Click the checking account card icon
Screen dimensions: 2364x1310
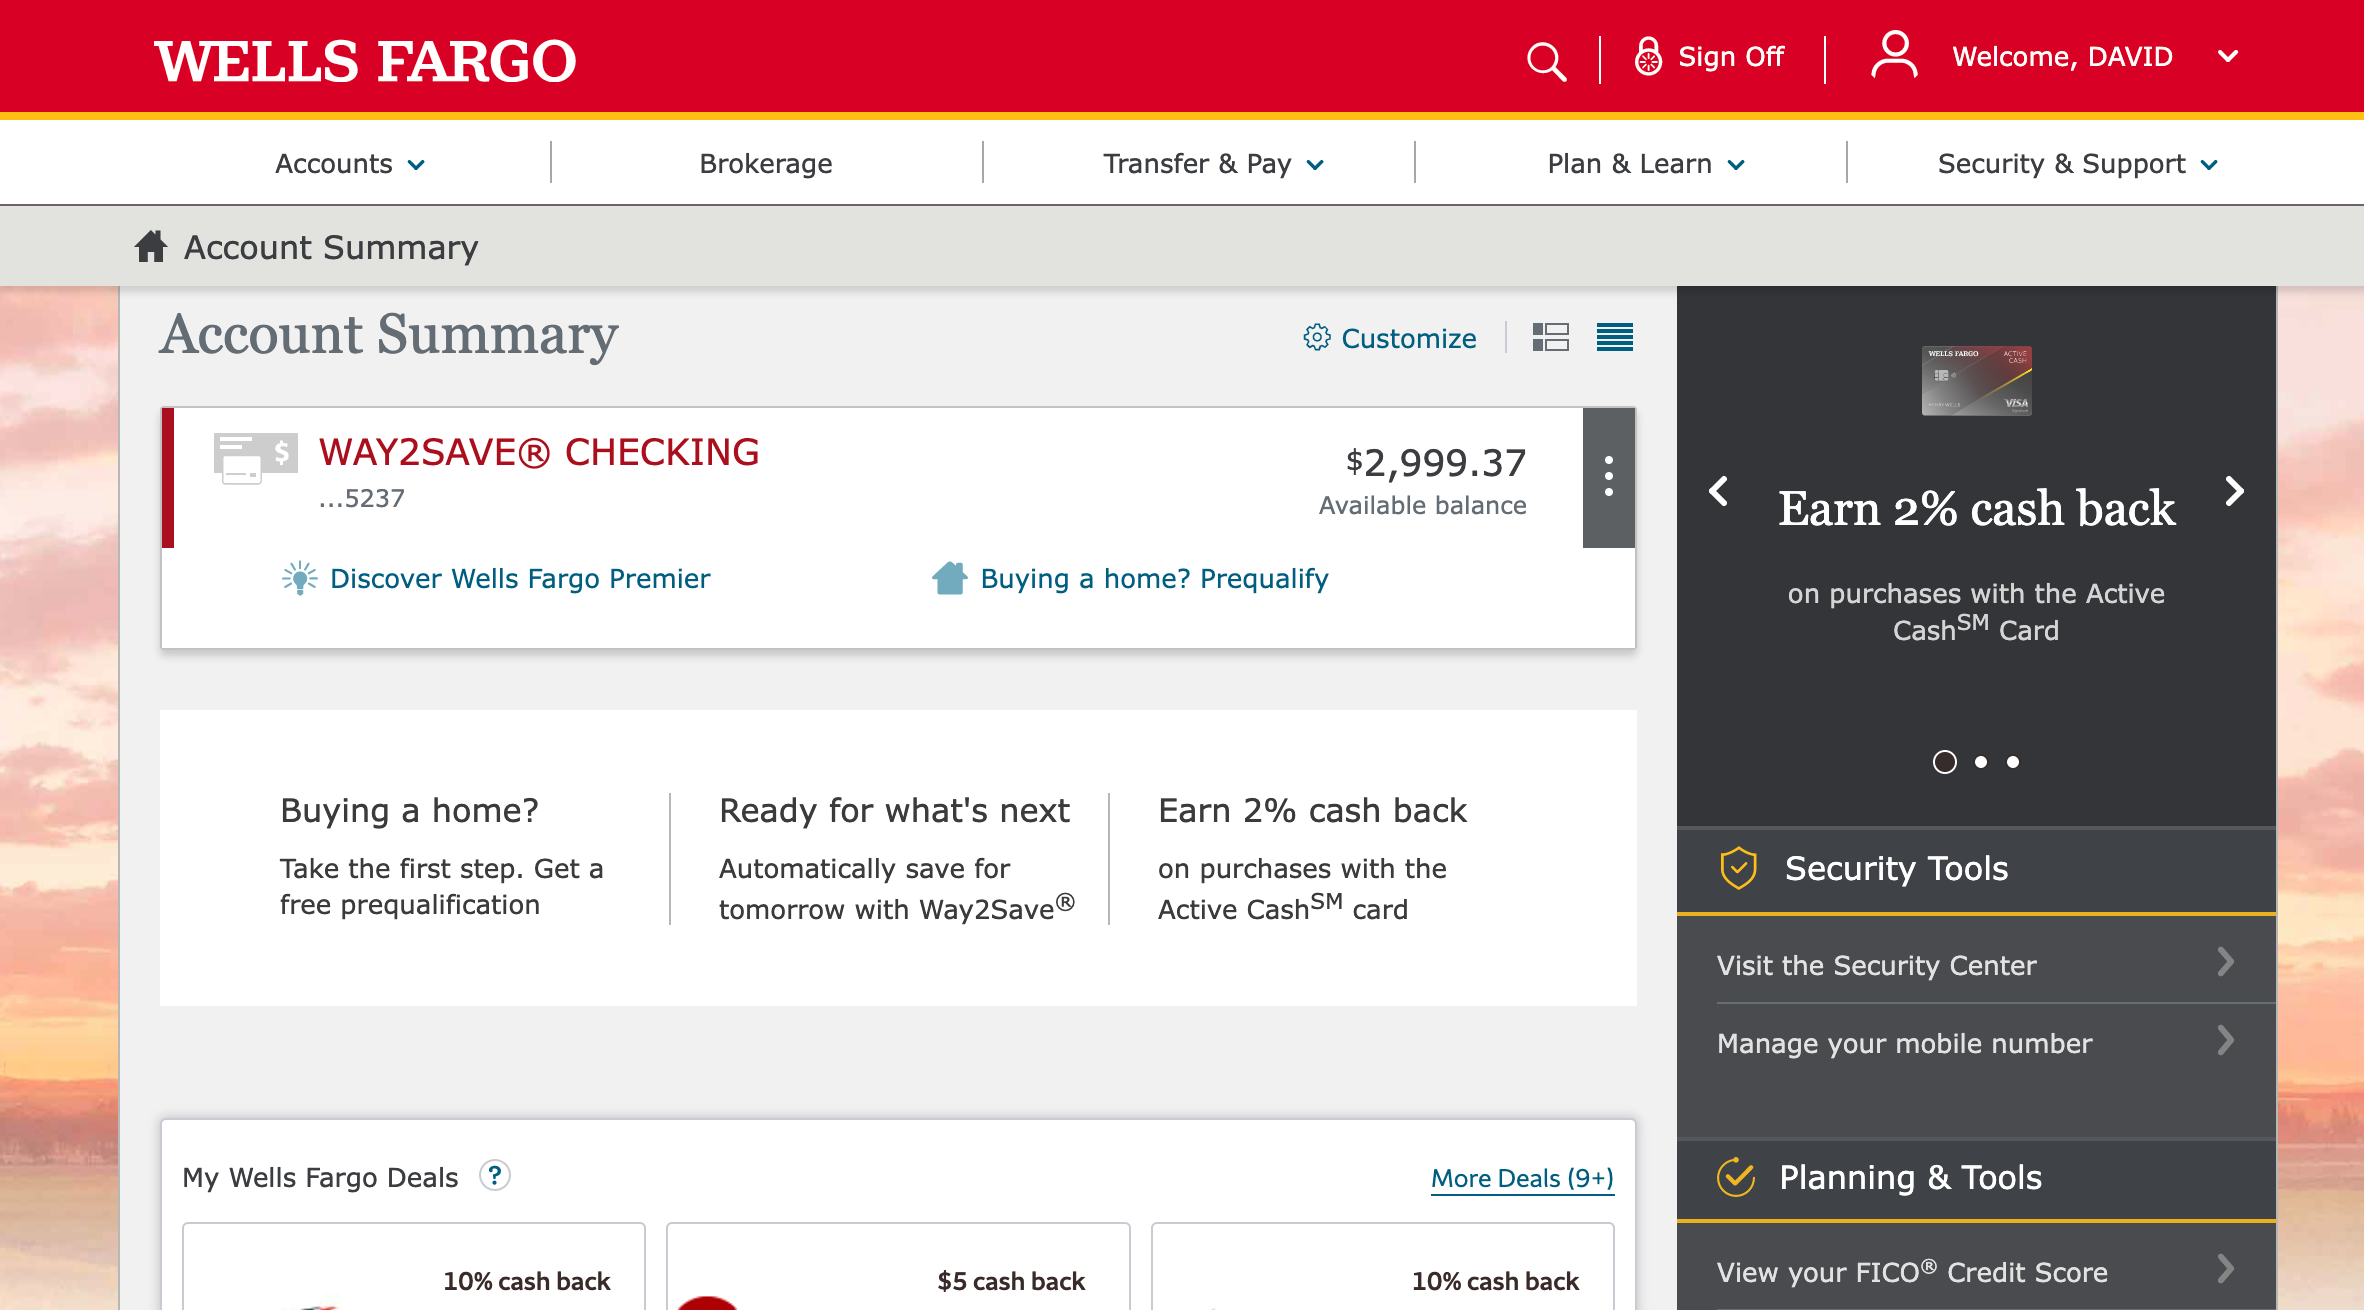[x=256, y=458]
